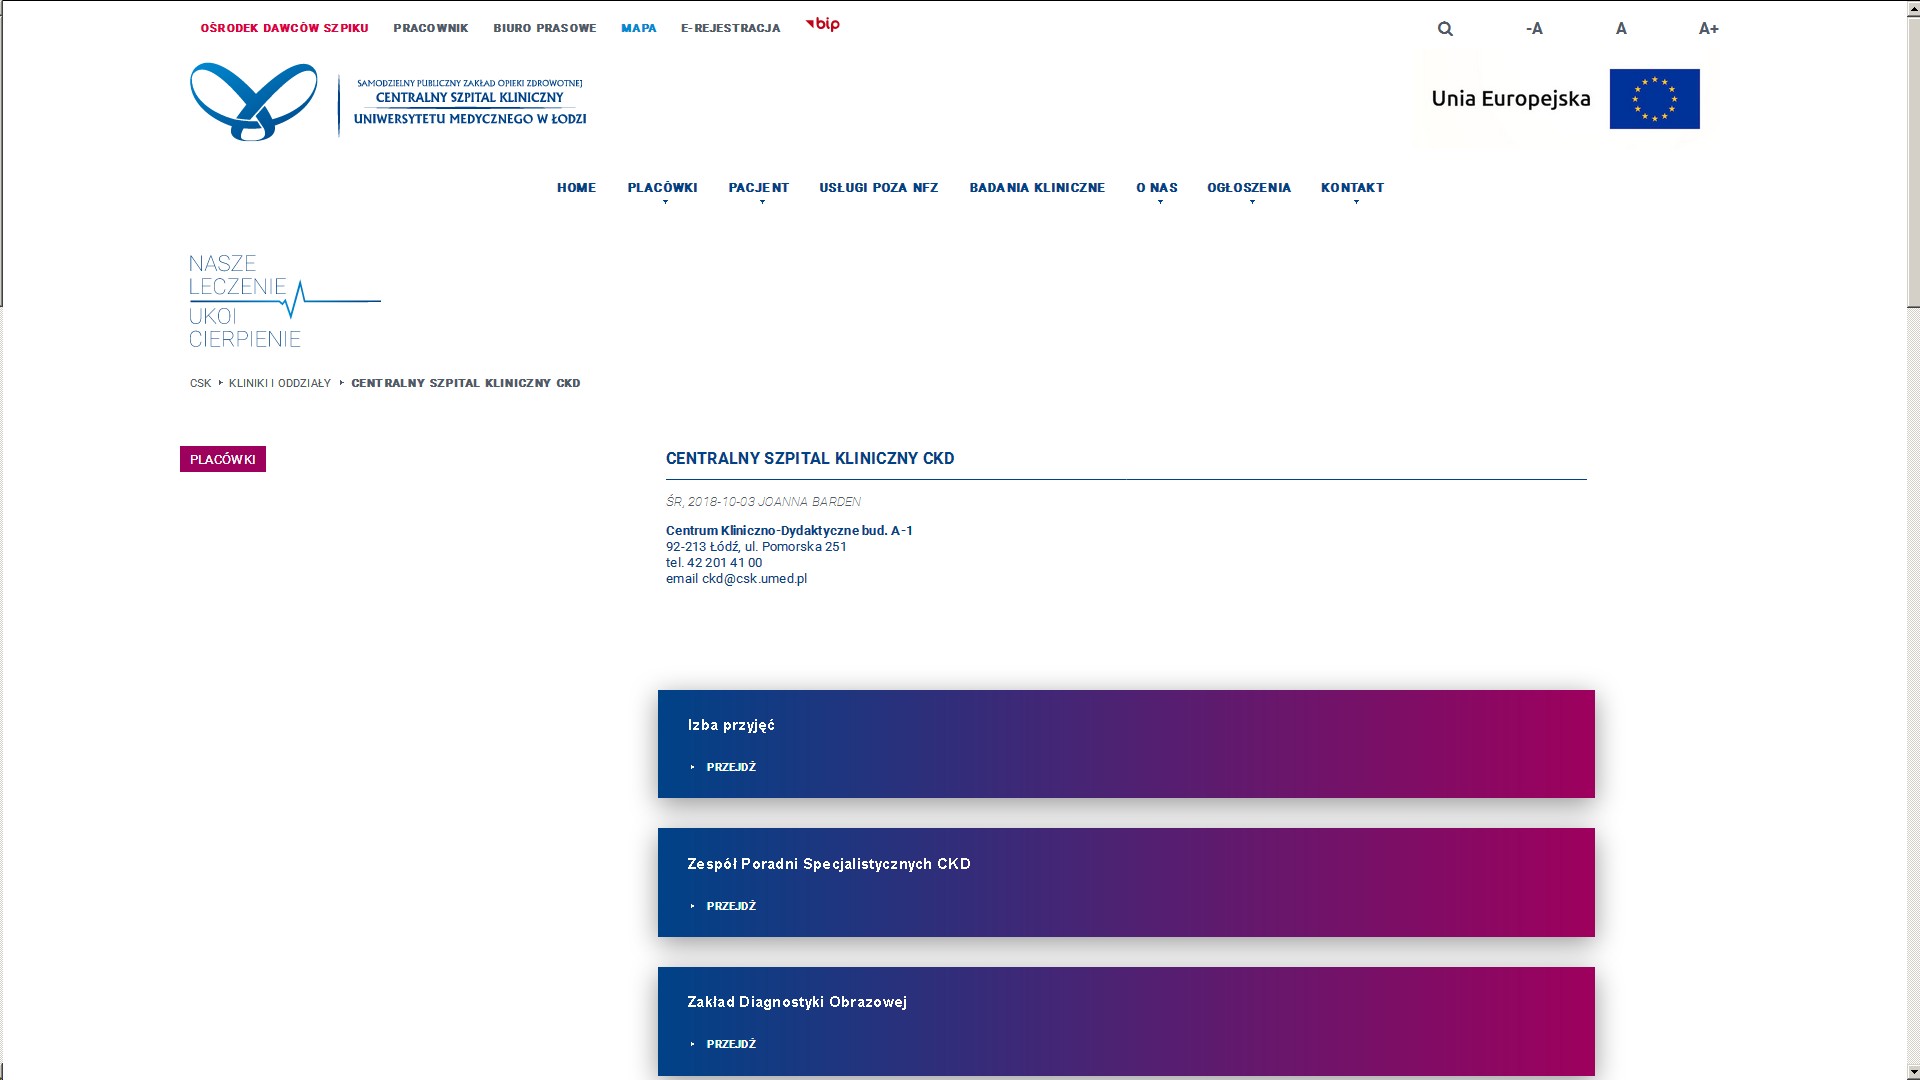Click the vertical scrollbar thumb
The image size is (1920, 1080).
point(1913,163)
